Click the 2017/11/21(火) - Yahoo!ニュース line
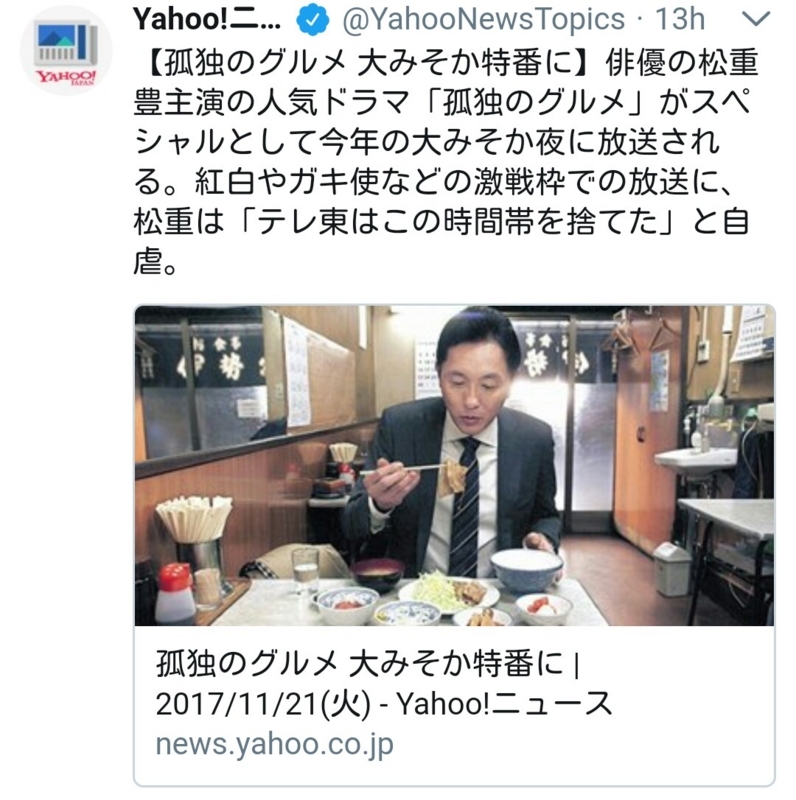This screenshot has height=800, width=796. tap(384, 704)
